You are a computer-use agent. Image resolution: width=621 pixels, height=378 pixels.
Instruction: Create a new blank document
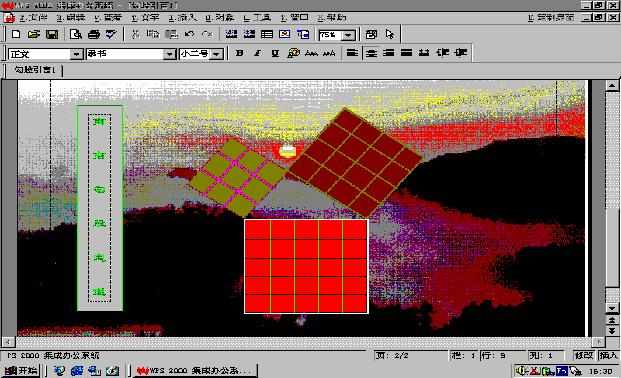tap(16, 34)
